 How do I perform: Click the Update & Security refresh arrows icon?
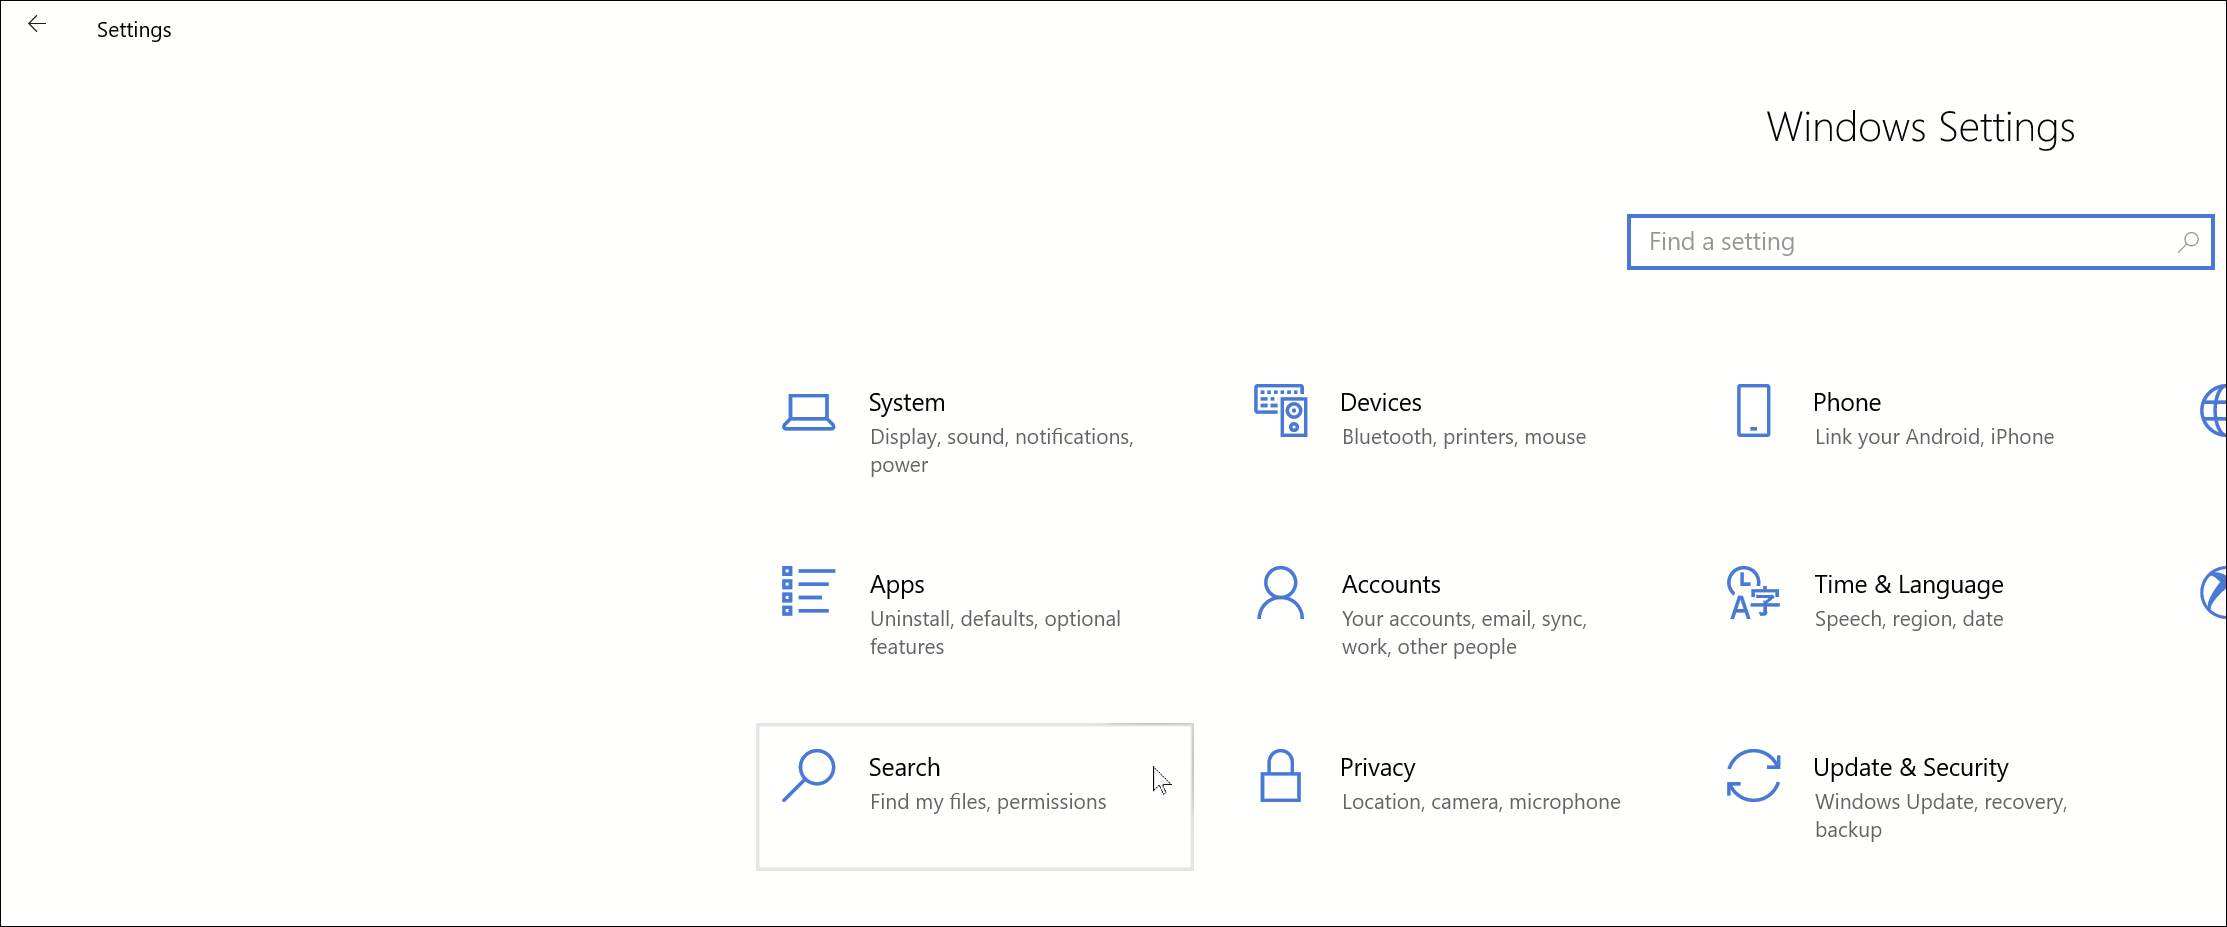(x=1753, y=776)
